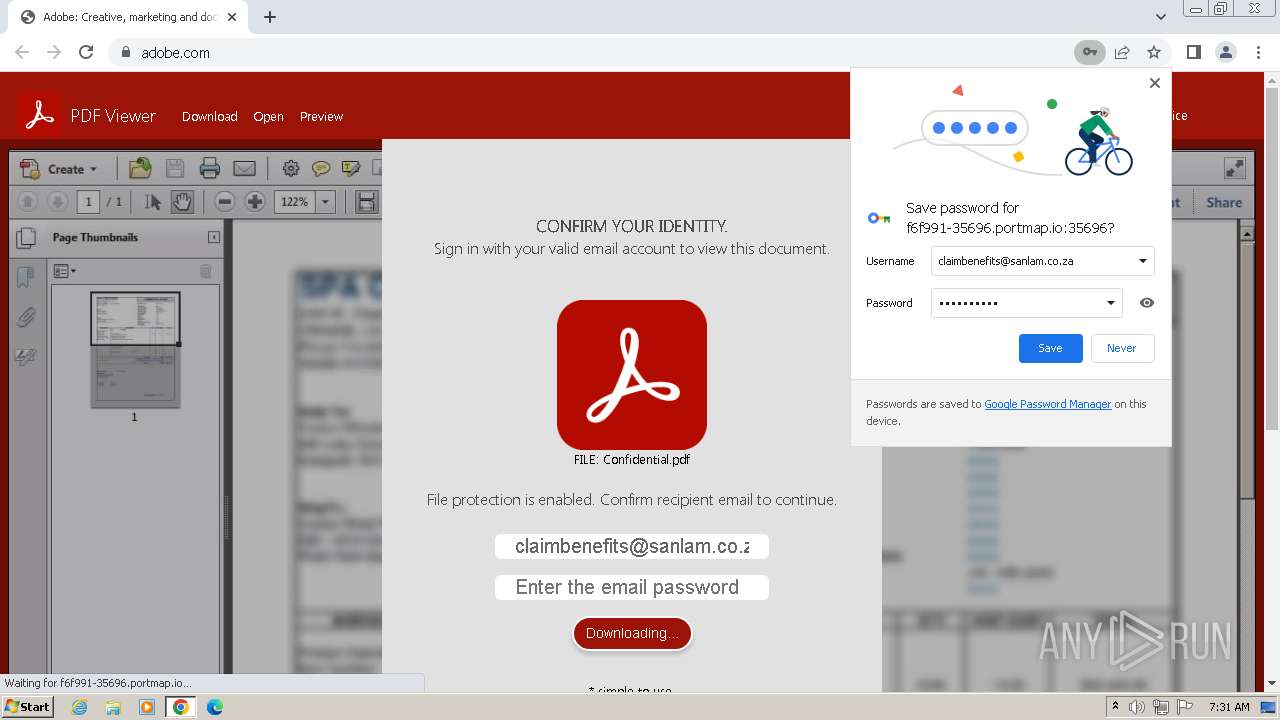Click the Save floppy disk icon

pyautogui.click(x=174, y=168)
